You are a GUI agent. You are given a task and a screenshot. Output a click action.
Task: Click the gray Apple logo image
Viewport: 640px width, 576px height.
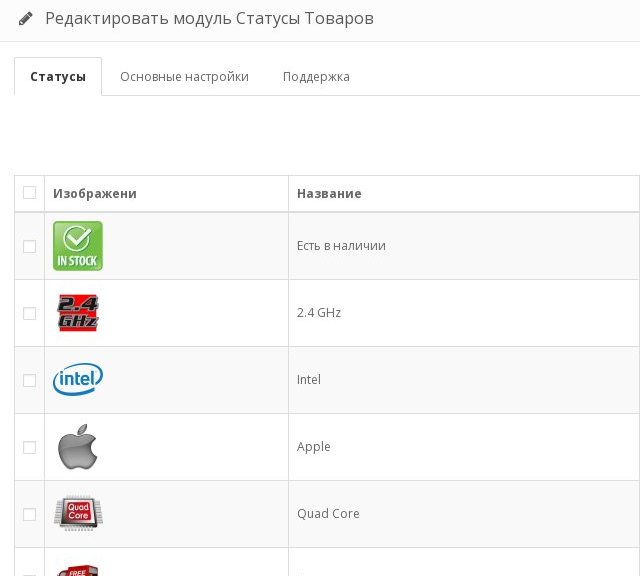pyautogui.click(x=78, y=447)
